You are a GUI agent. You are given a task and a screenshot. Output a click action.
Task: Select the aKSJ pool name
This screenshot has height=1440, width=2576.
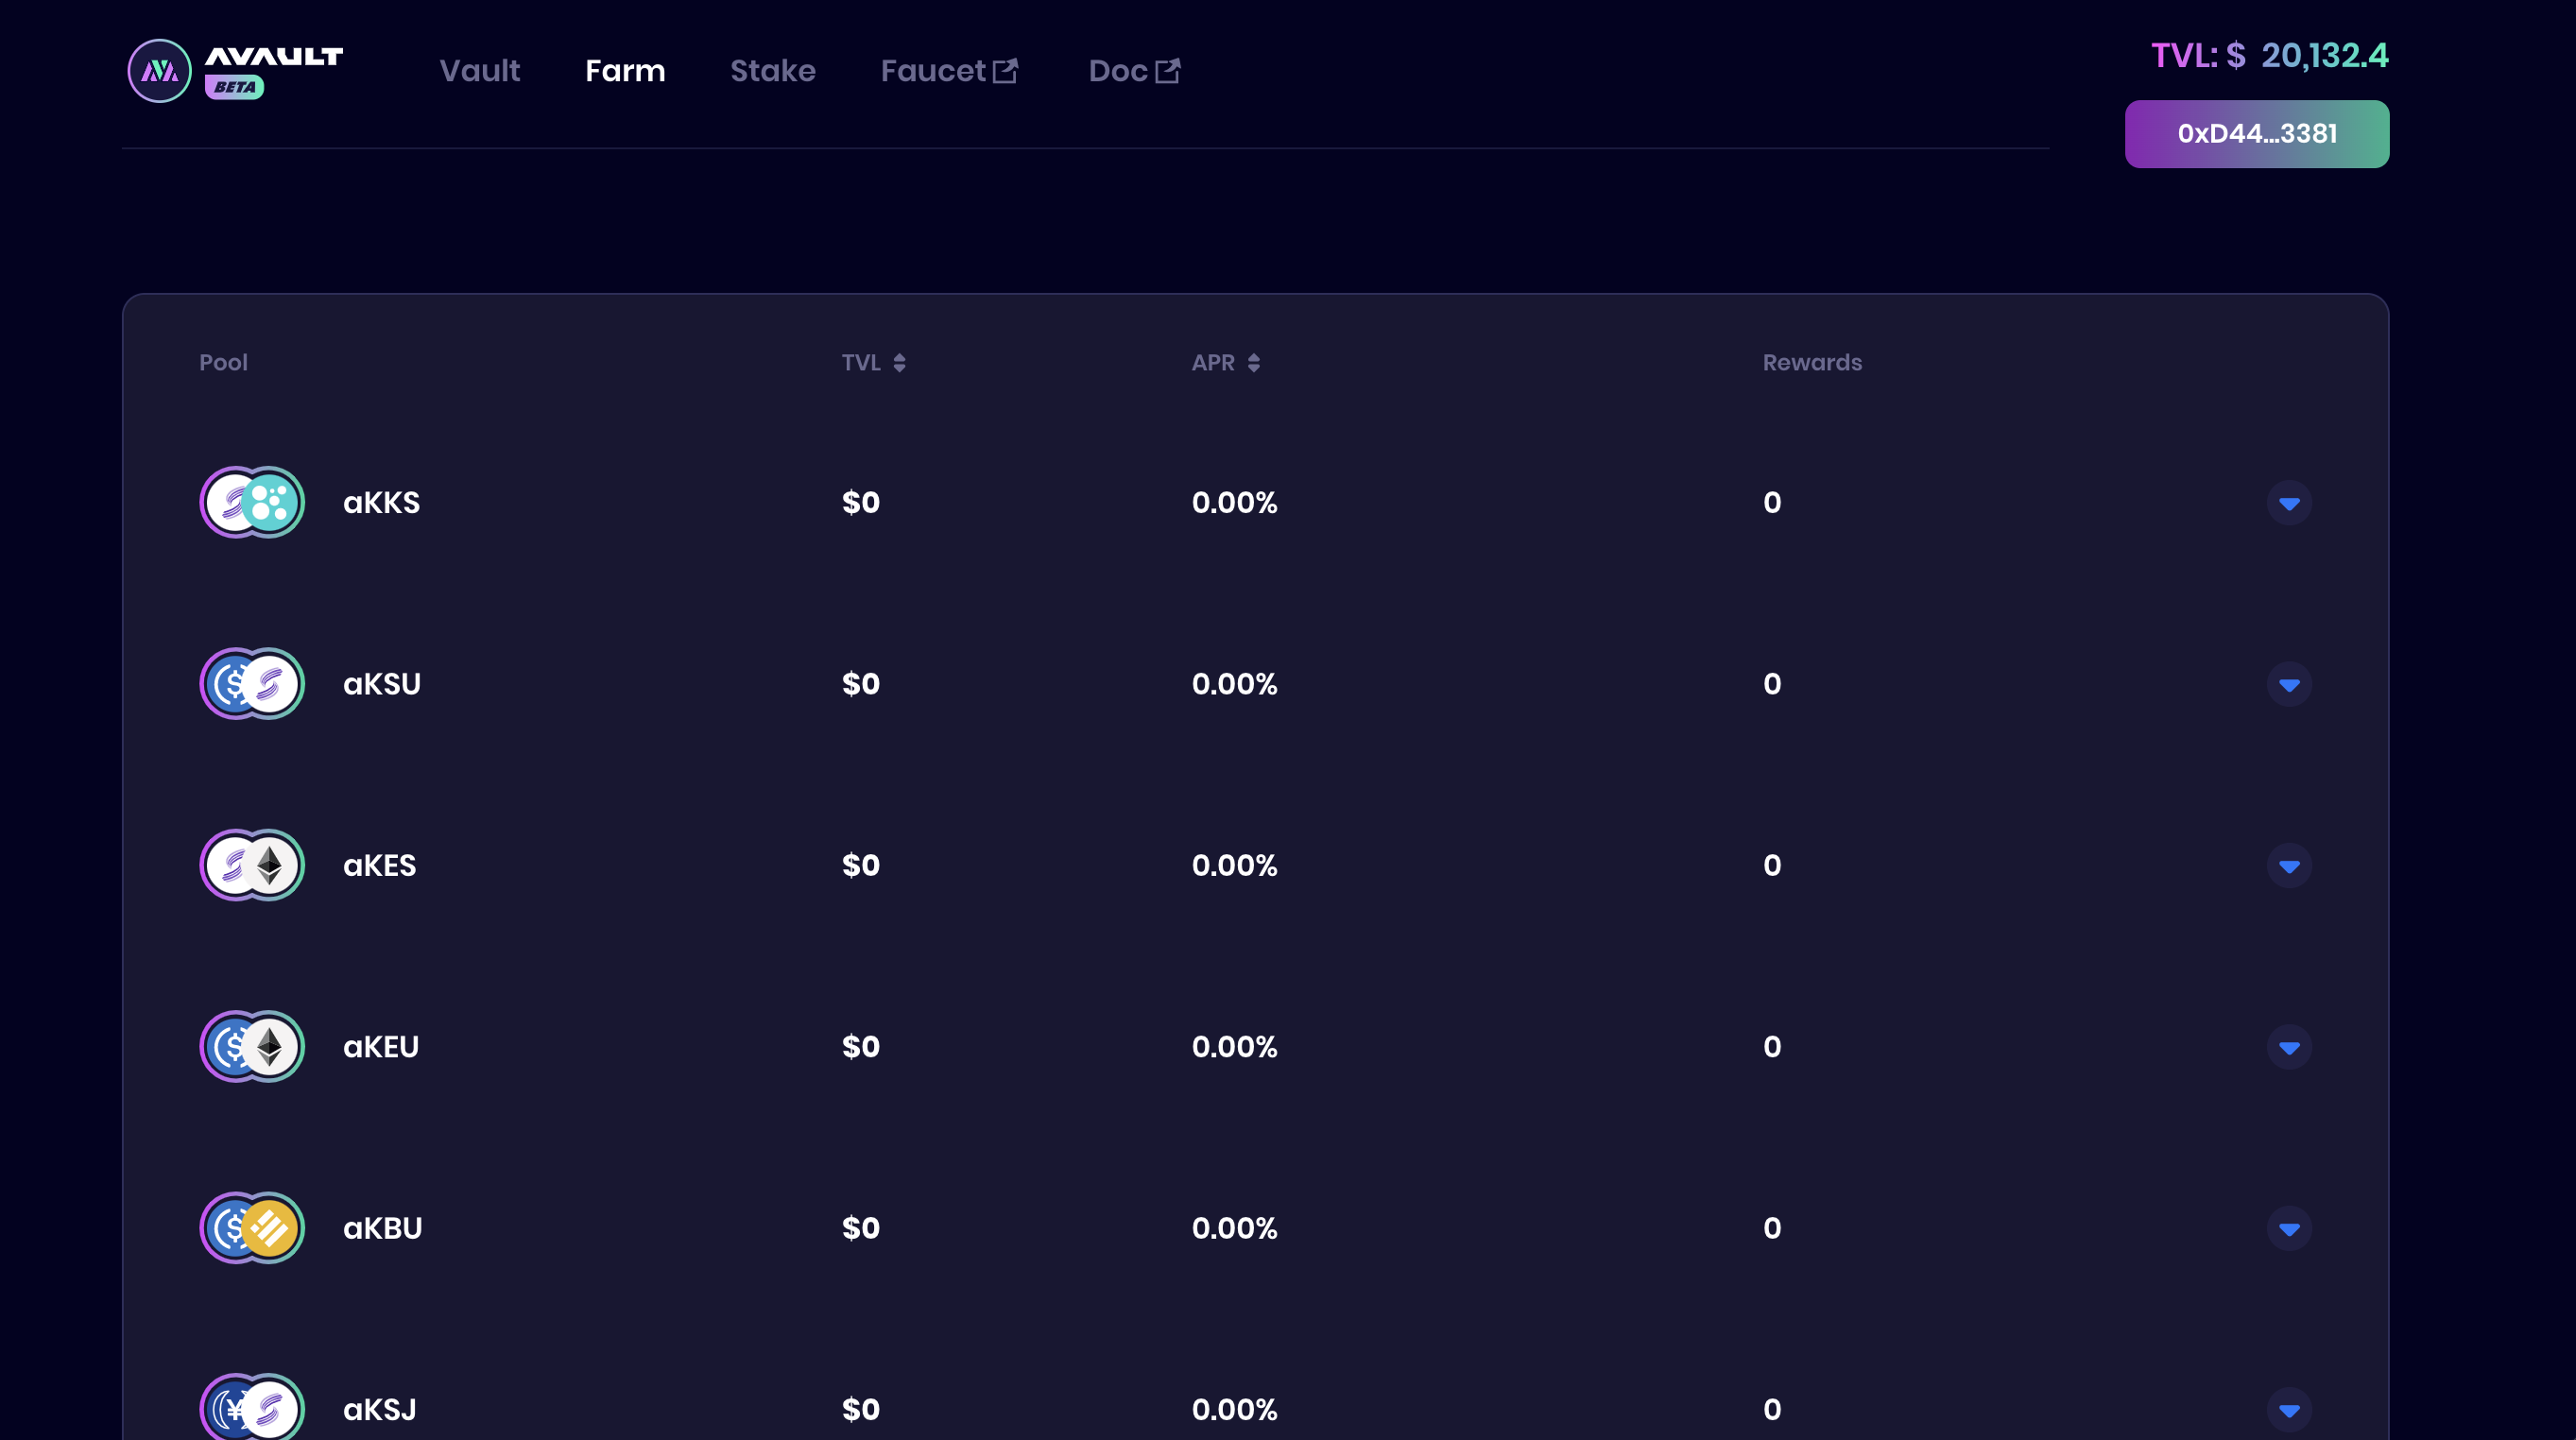click(379, 1409)
